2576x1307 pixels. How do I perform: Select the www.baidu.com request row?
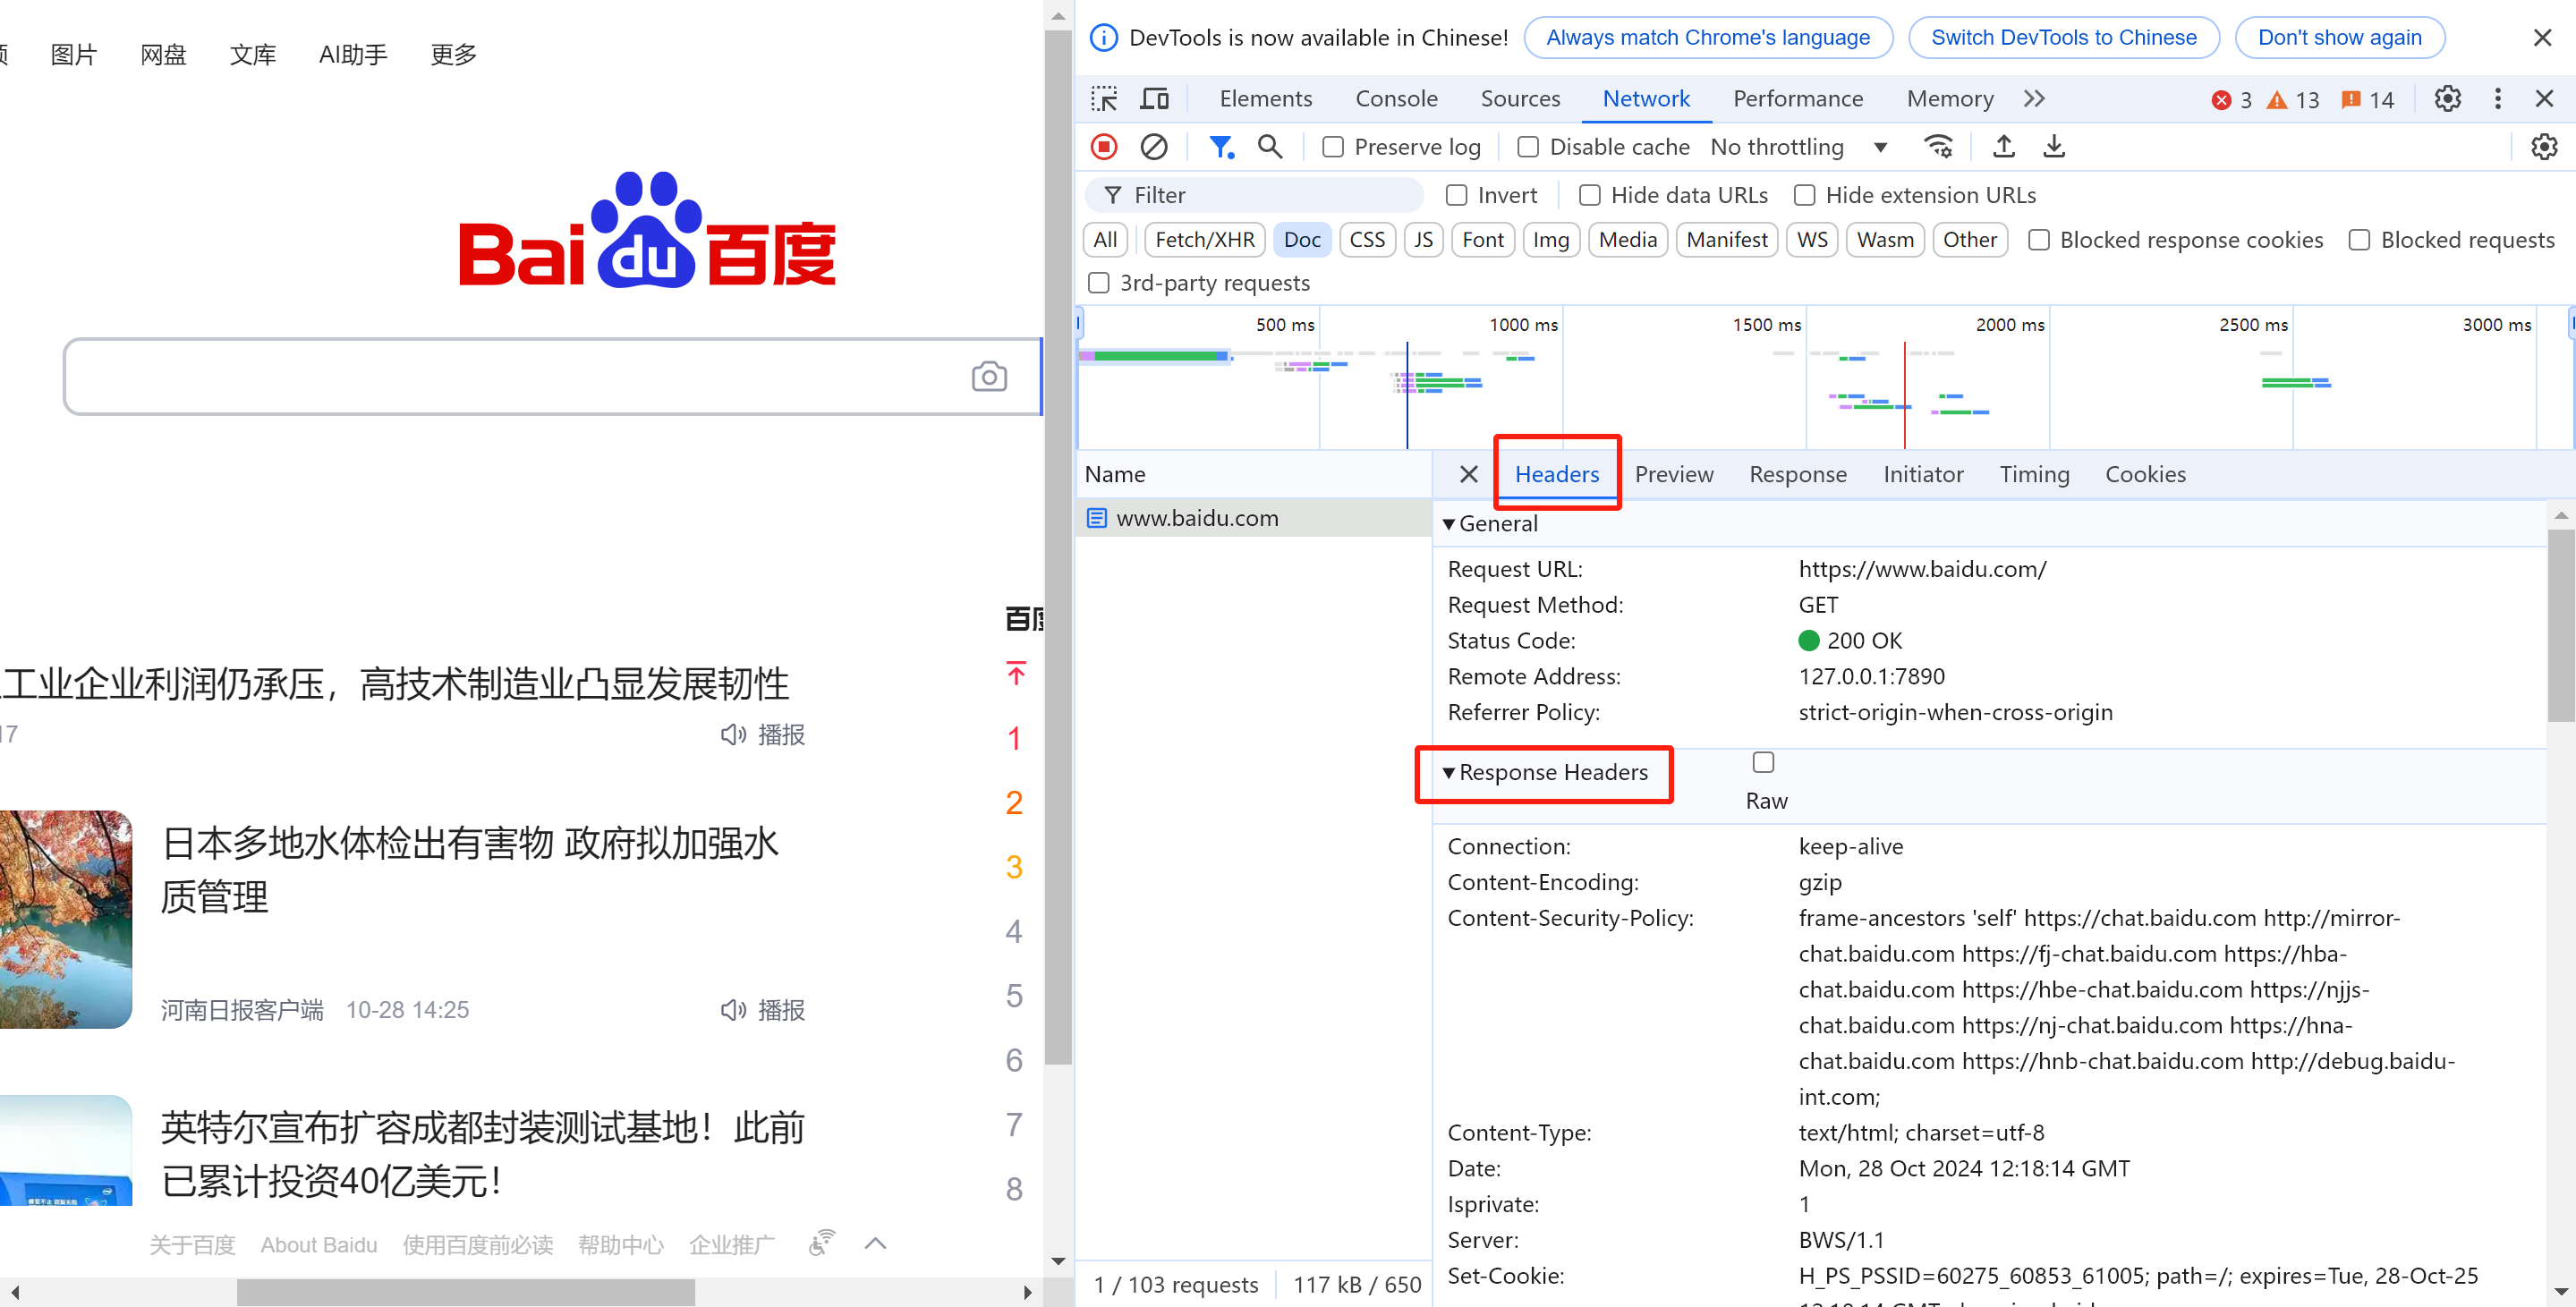pos(1254,518)
